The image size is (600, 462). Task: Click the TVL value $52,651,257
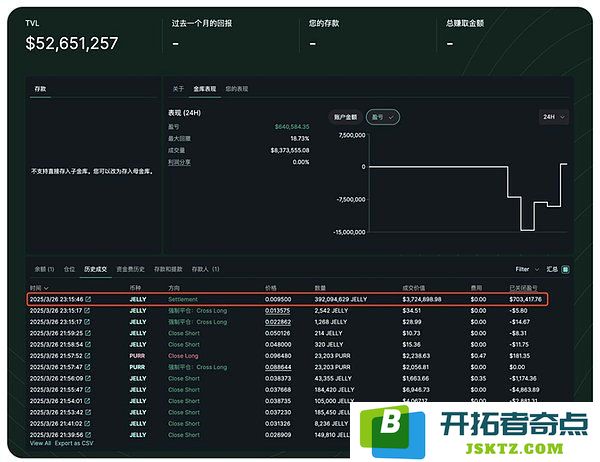(72, 43)
